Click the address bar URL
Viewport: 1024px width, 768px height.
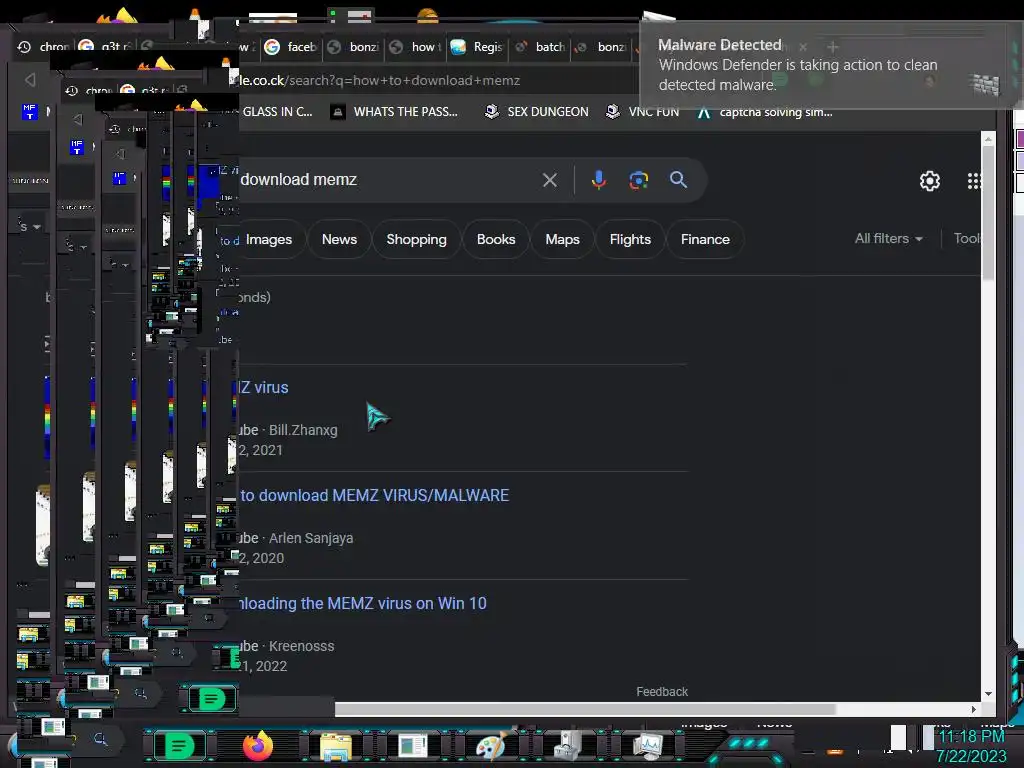pyautogui.click(x=379, y=80)
